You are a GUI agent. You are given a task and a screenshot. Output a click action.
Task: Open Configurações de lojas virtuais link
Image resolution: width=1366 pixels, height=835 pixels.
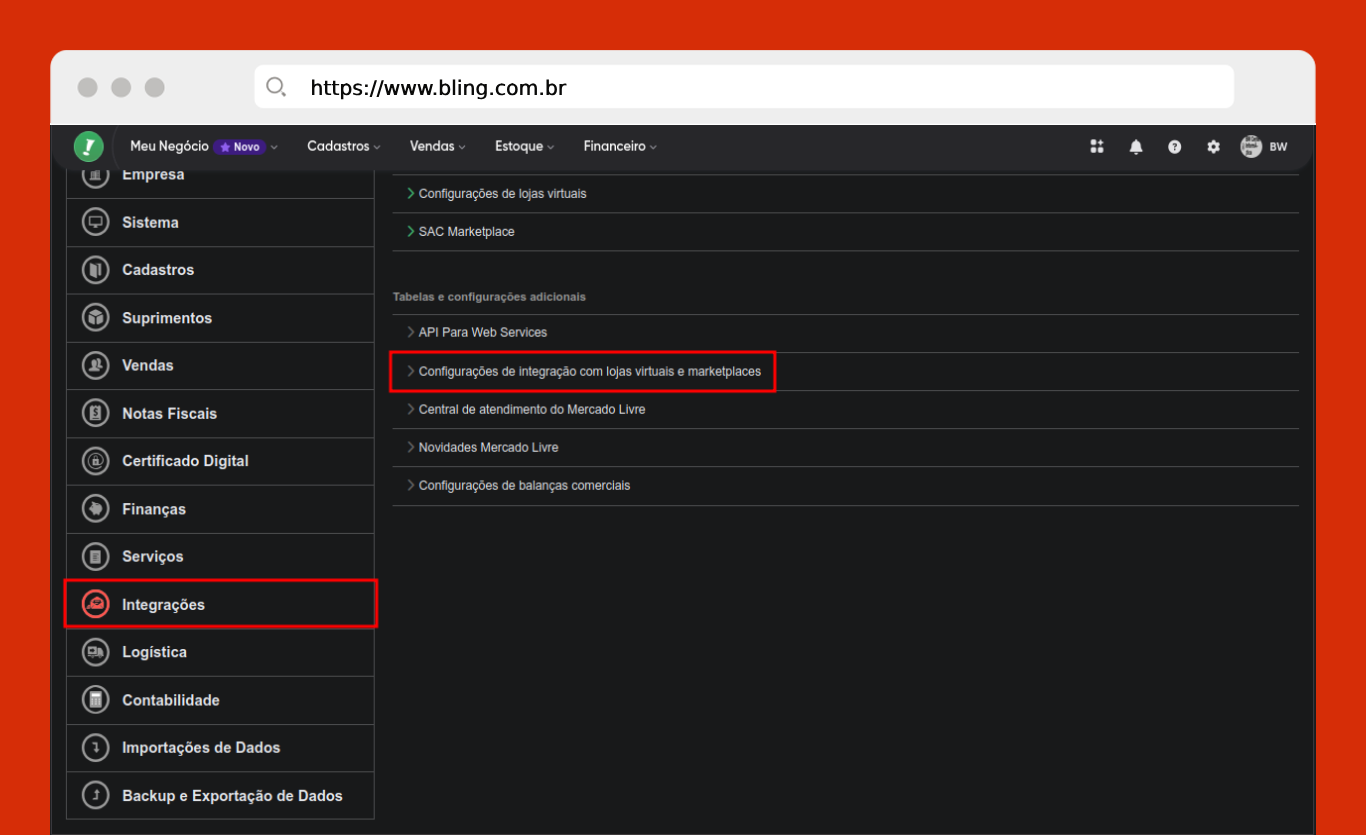tap(502, 193)
